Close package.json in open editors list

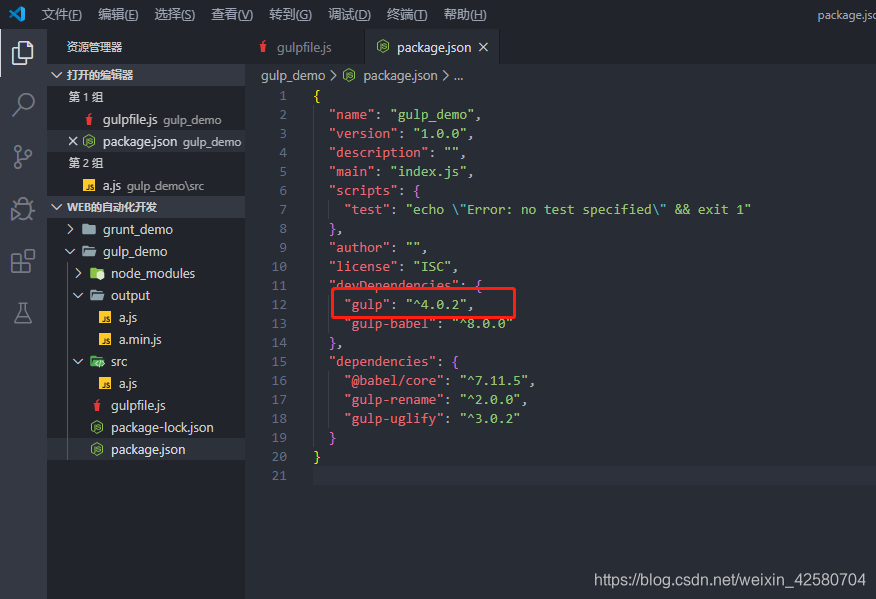(73, 141)
